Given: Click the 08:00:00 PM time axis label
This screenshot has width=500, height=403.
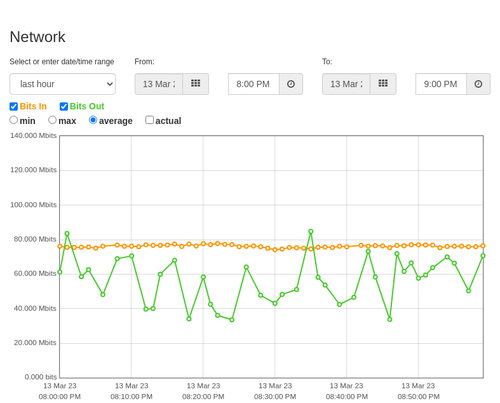Looking at the screenshot, I should pos(60,397).
